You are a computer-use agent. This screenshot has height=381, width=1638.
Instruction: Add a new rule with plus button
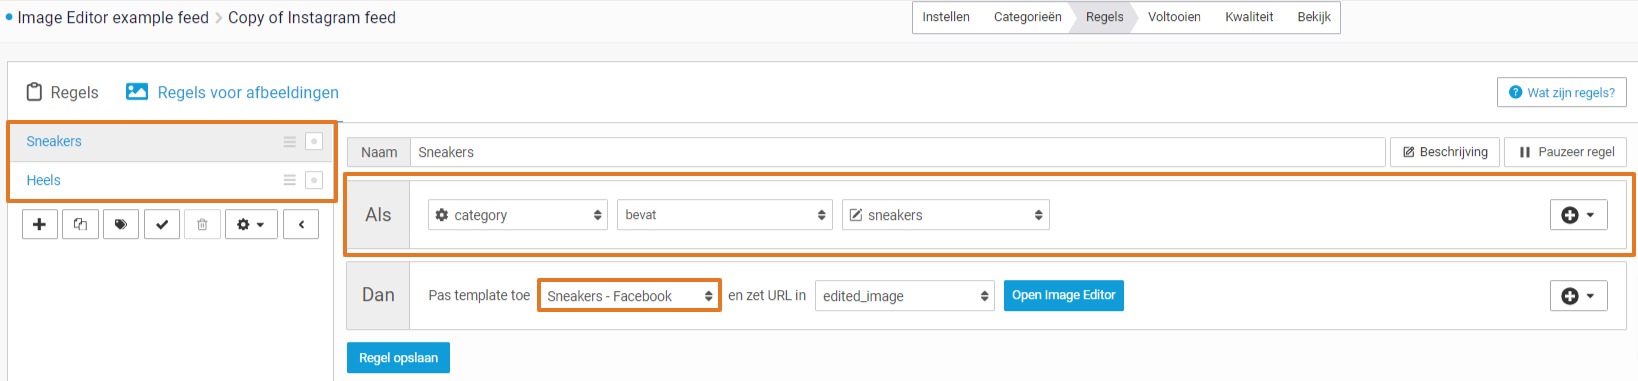click(x=40, y=225)
